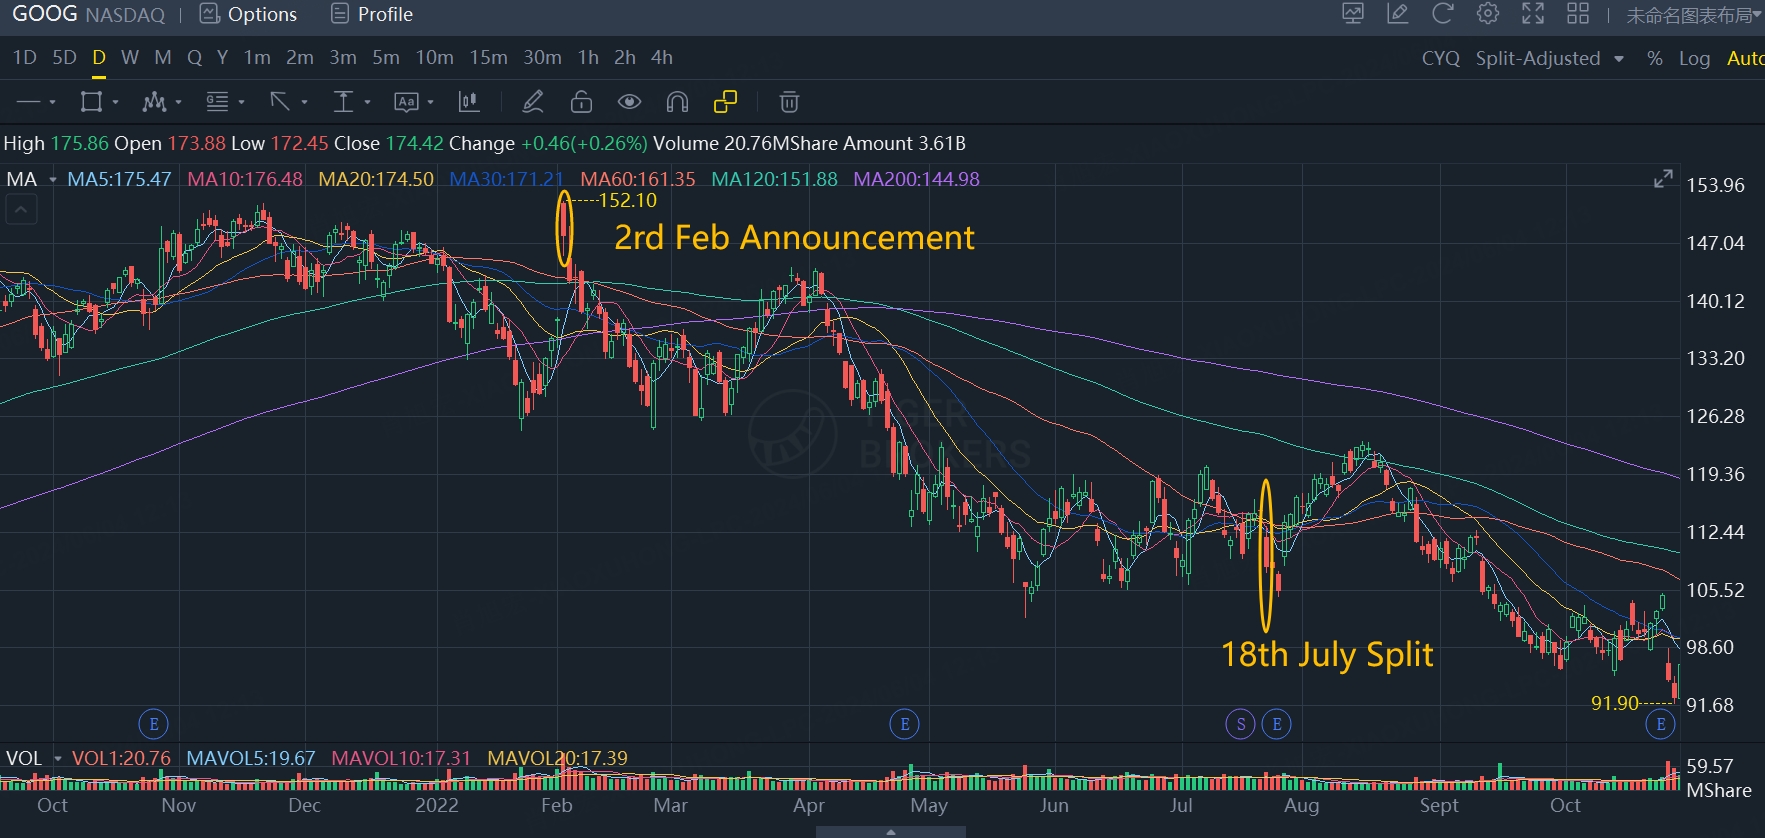Click the edit chart icon in header
This screenshot has width=1765, height=838.
1398,14
